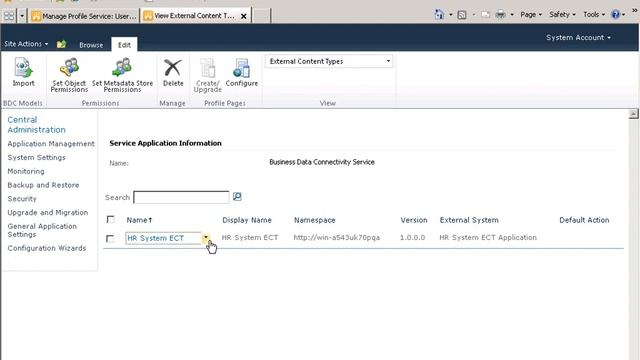Open System Settings link
Screen dimensions: 640x360
point(36,158)
